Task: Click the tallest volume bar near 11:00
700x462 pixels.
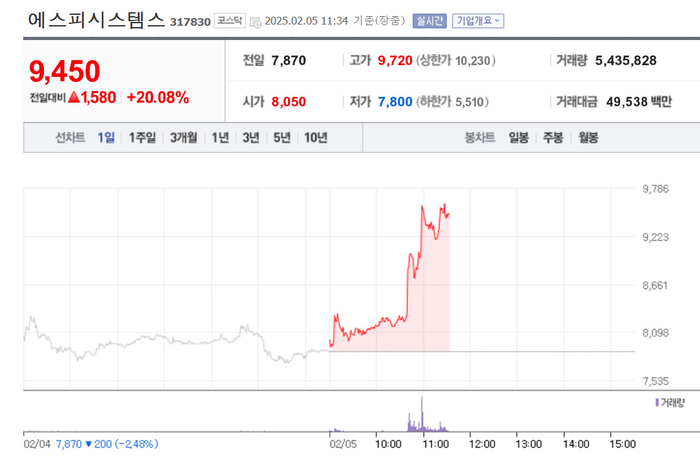Action: click(x=422, y=414)
